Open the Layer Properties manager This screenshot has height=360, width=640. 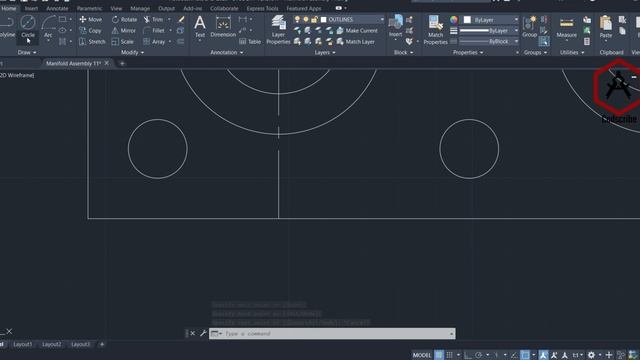[278, 29]
